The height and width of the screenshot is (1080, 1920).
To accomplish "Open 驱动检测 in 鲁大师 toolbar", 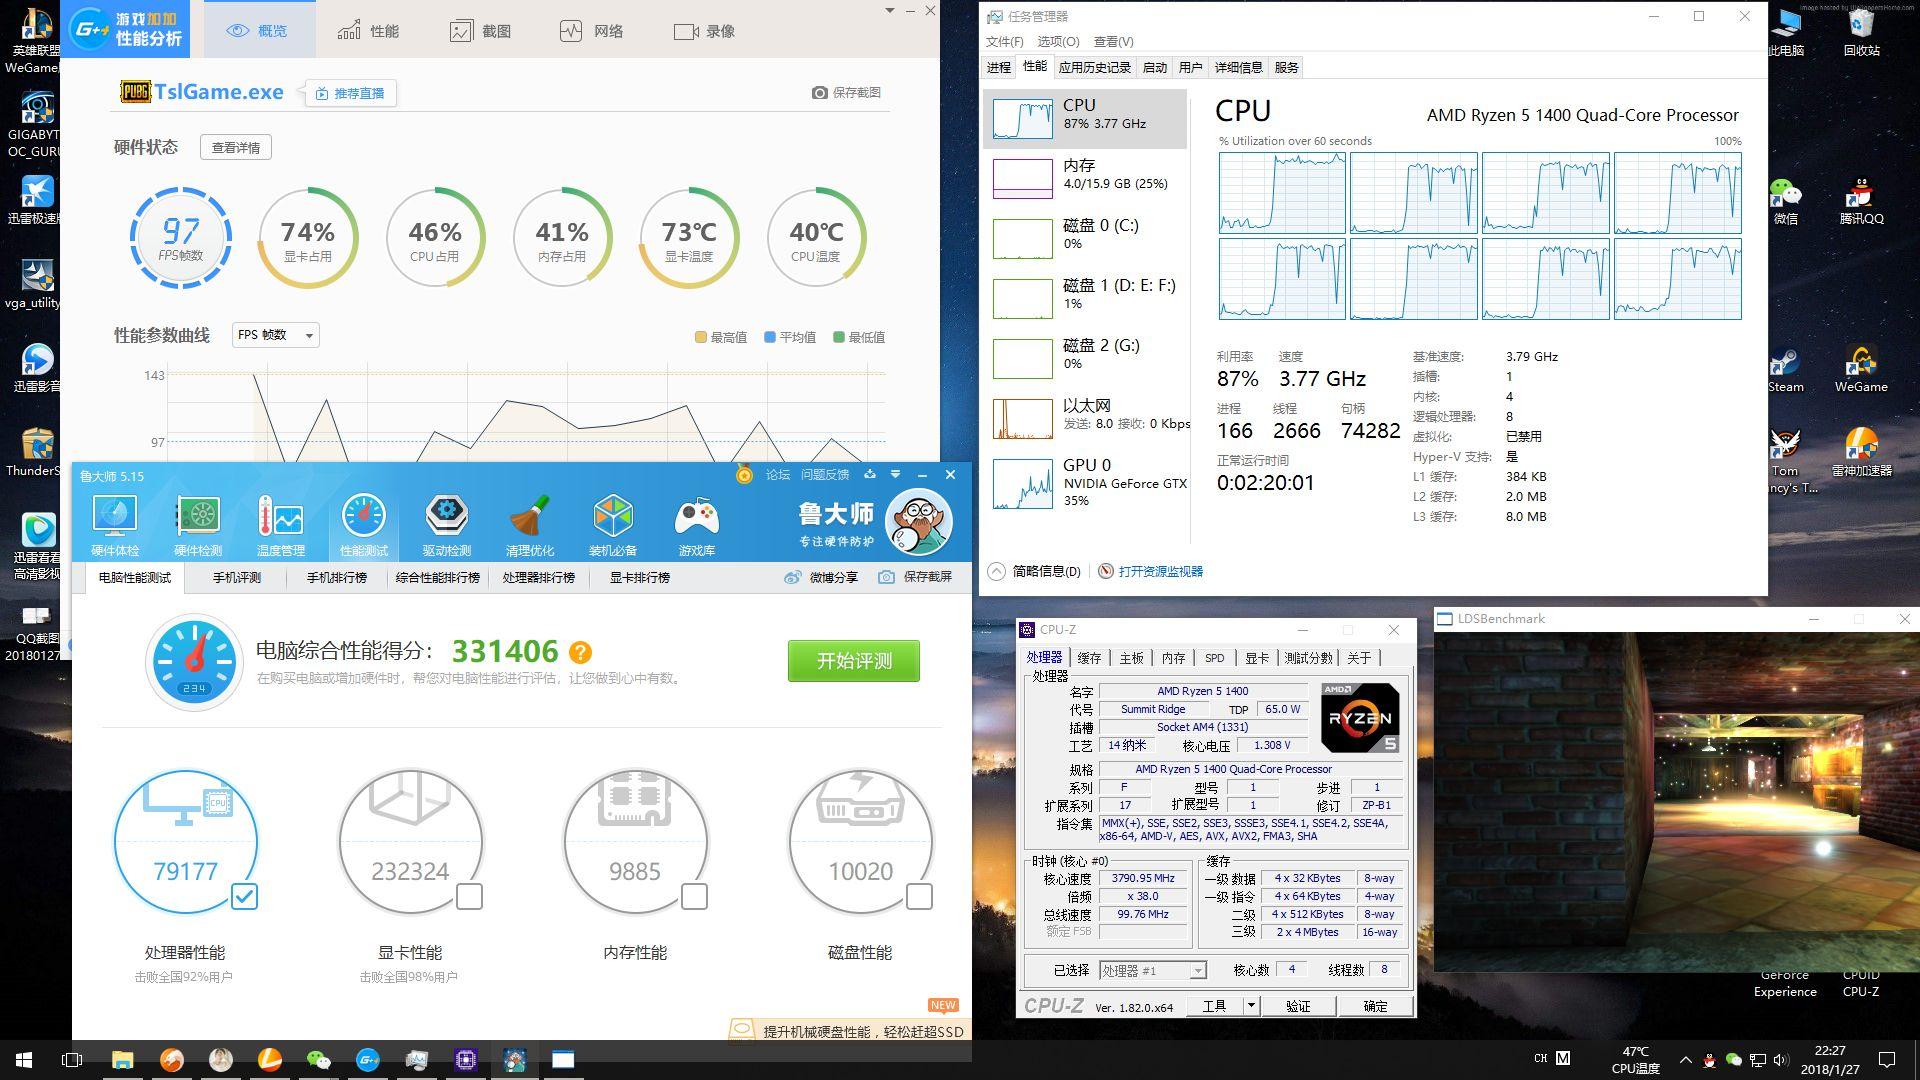I will point(446,525).
